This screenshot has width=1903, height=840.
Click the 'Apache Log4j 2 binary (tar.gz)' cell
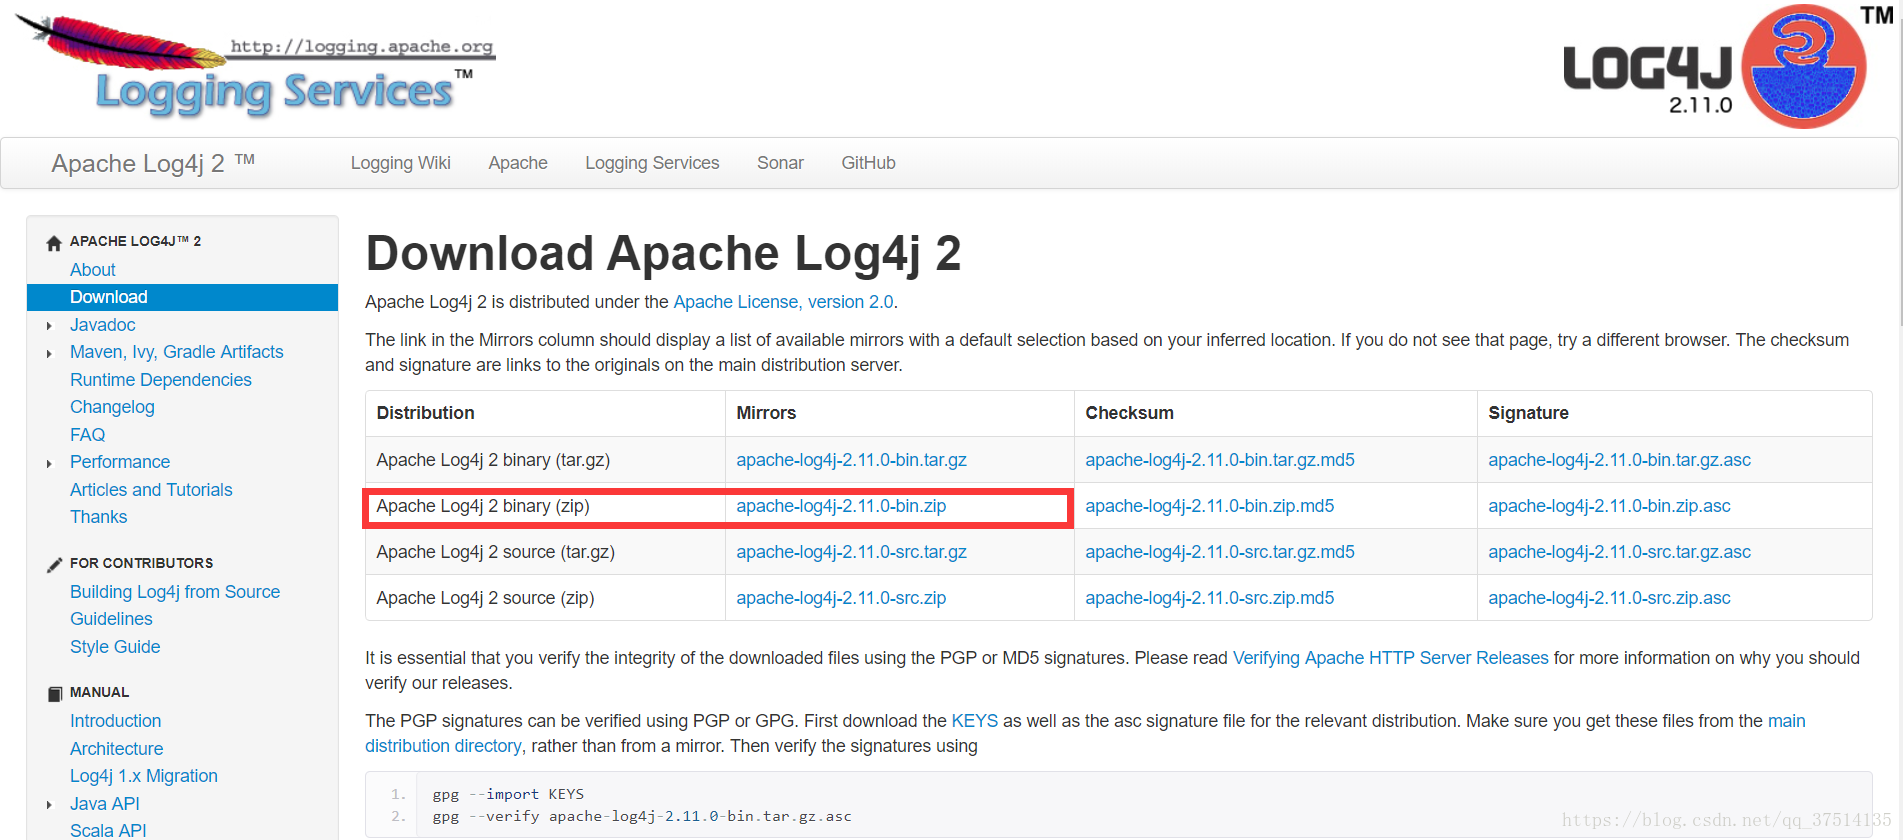pos(545,460)
